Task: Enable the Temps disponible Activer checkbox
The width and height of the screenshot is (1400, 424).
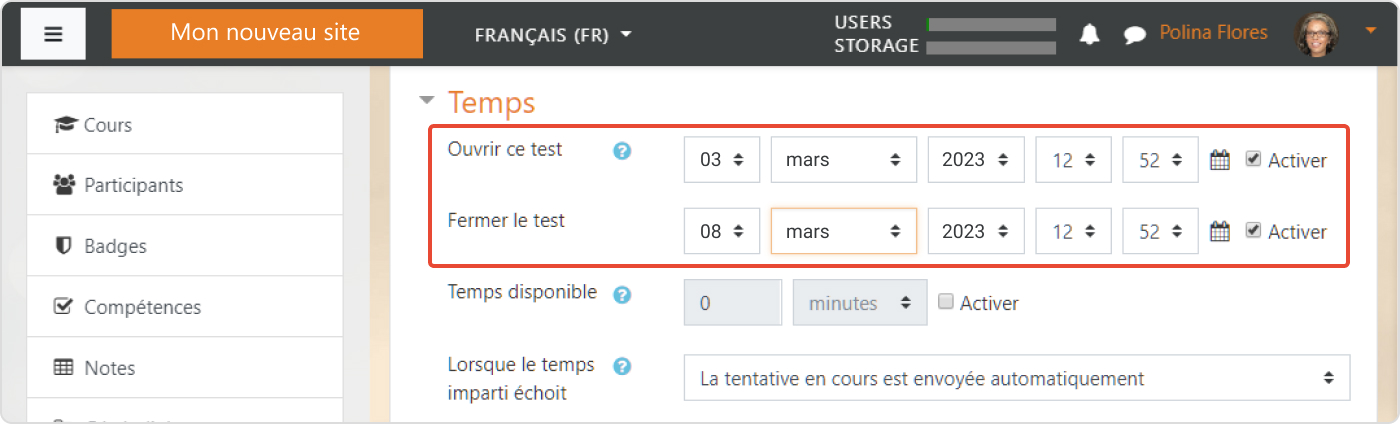Action: (x=946, y=302)
